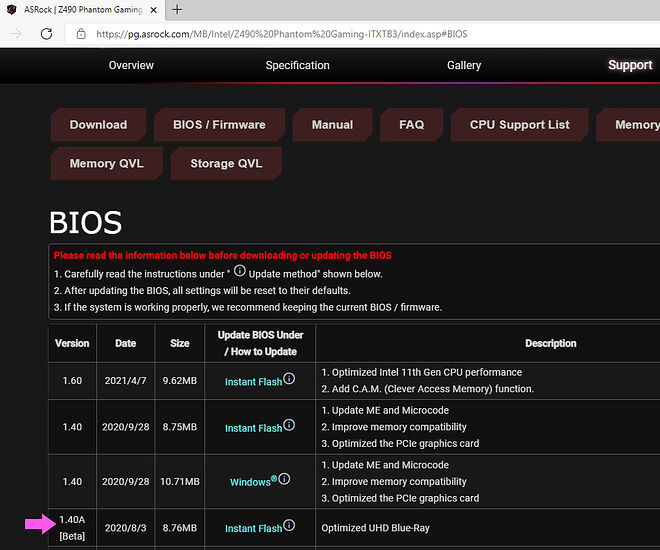Click the browser forward arrow
Viewport: 660px width, 550px height.
click(x=14, y=34)
